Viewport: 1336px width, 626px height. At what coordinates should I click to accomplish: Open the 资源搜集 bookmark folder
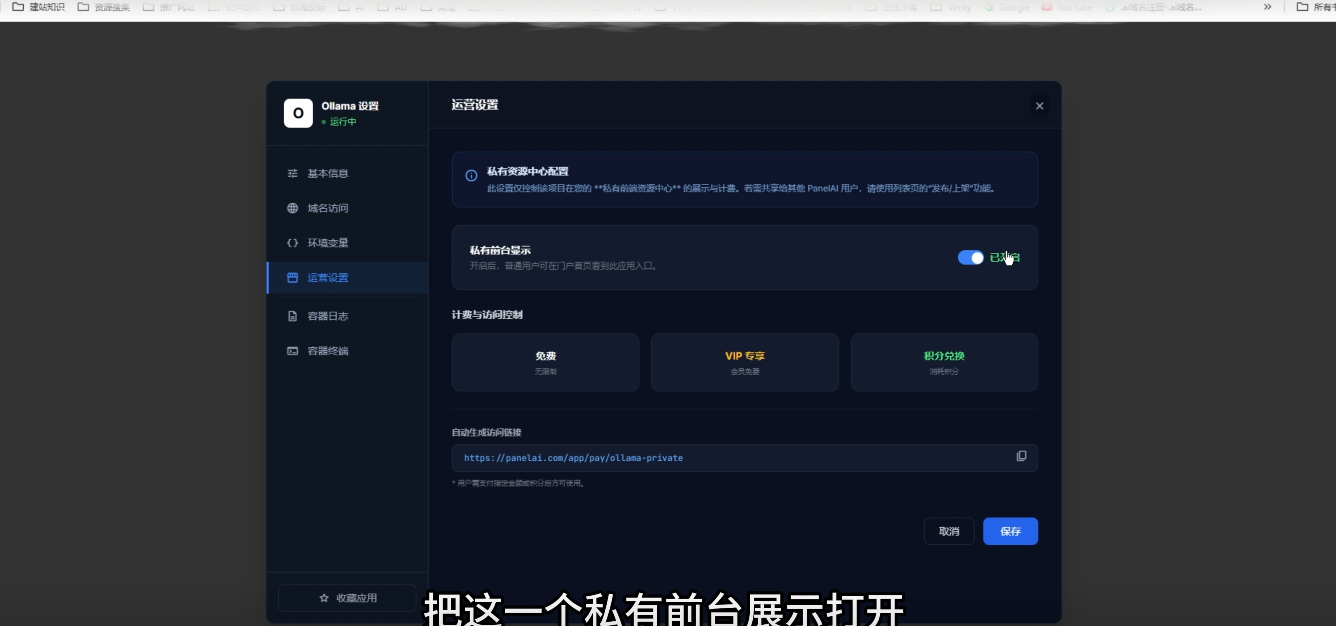(x=103, y=7)
